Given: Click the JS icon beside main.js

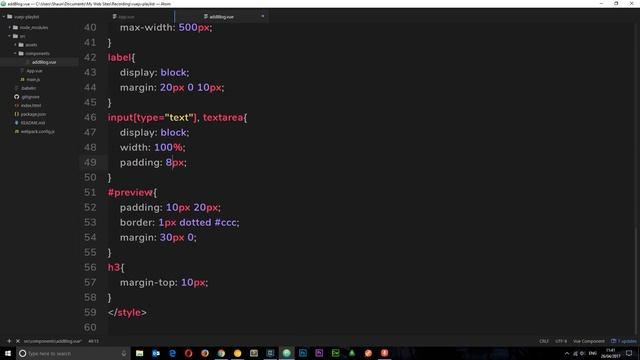Looking at the screenshot, I should click(22, 79).
